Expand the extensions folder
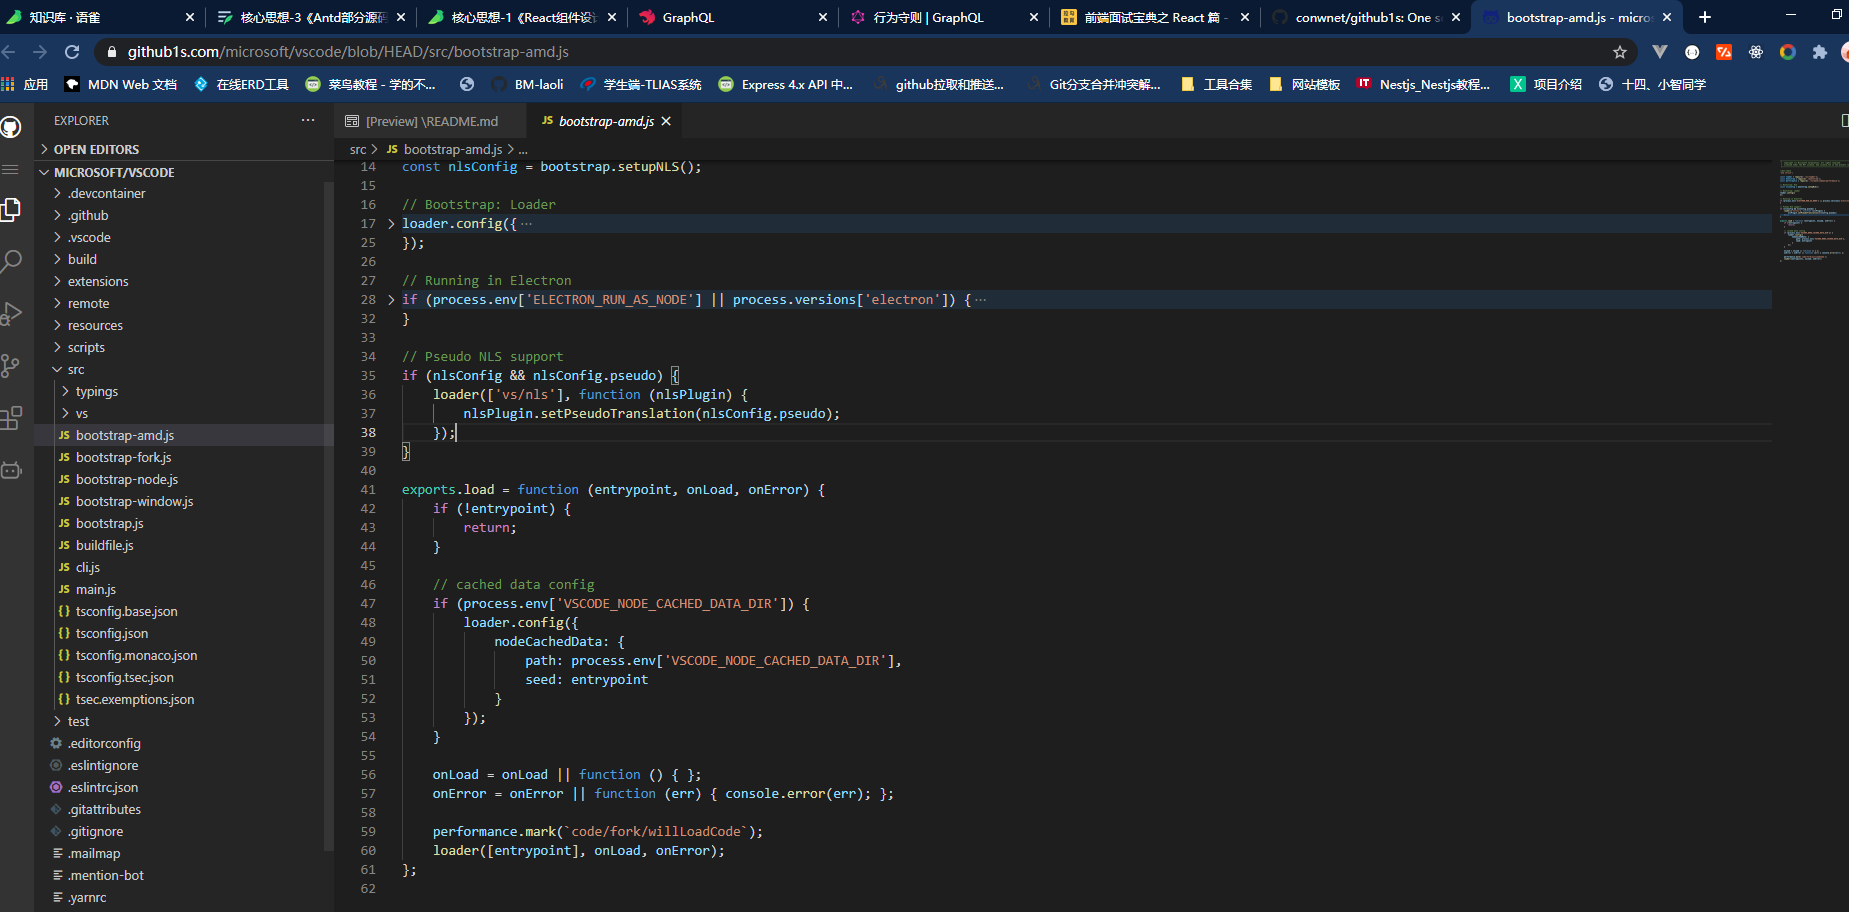 pyautogui.click(x=98, y=282)
